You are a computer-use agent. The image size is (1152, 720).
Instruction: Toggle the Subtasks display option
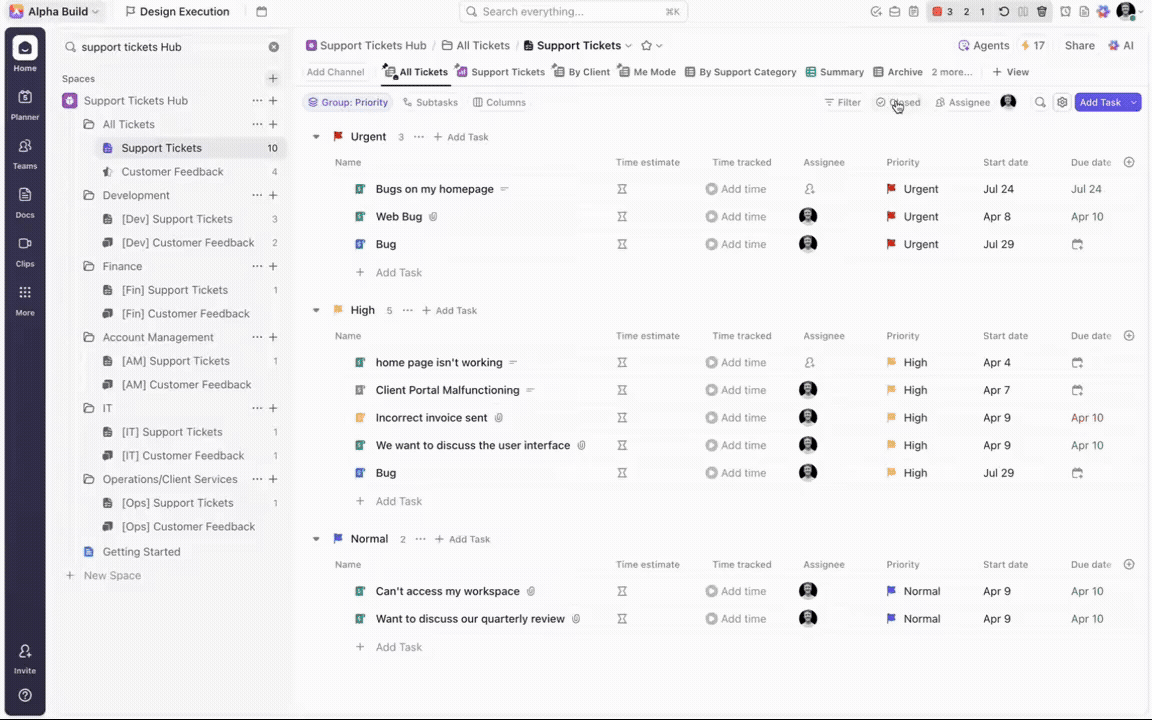pos(430,102)
